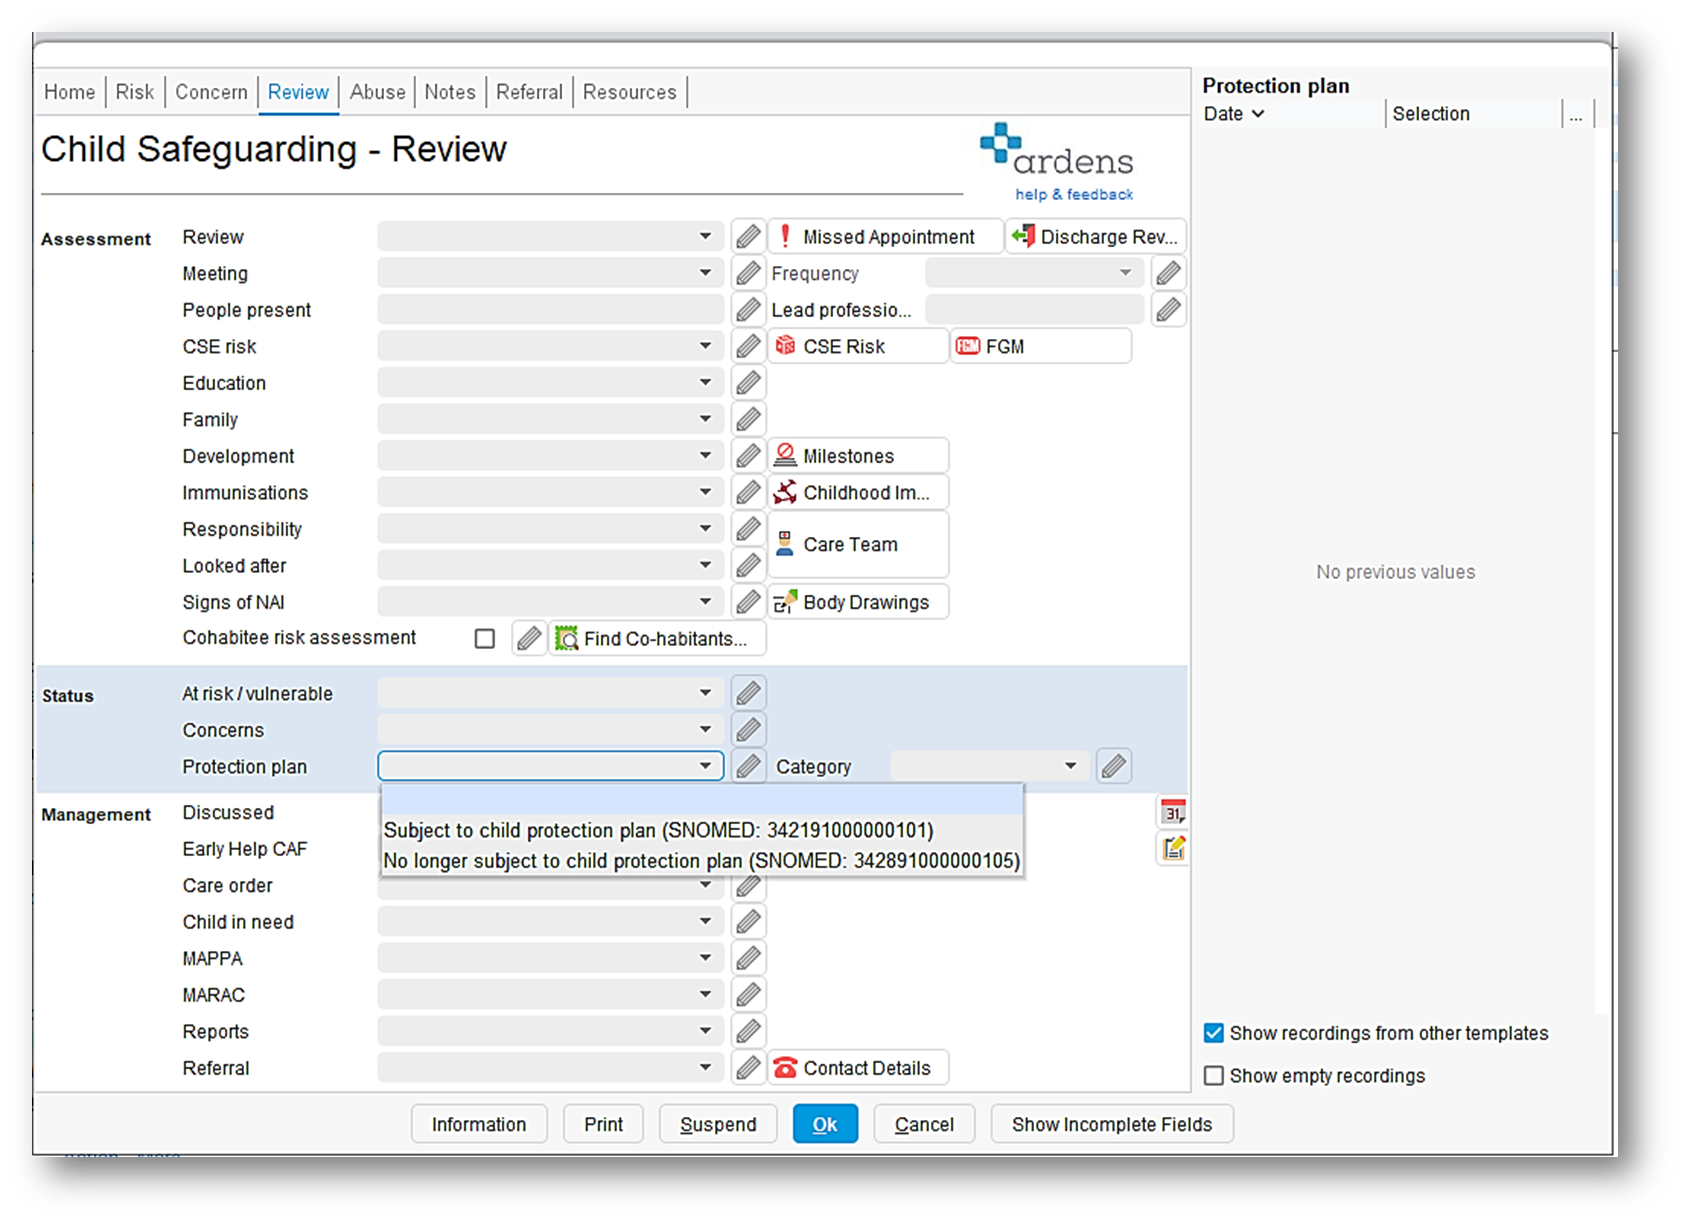Image resolution: width=1683 pixels, height=1222 pixels.
Task: Click pencil icon for Immunisations row
Action: point(748,492)
